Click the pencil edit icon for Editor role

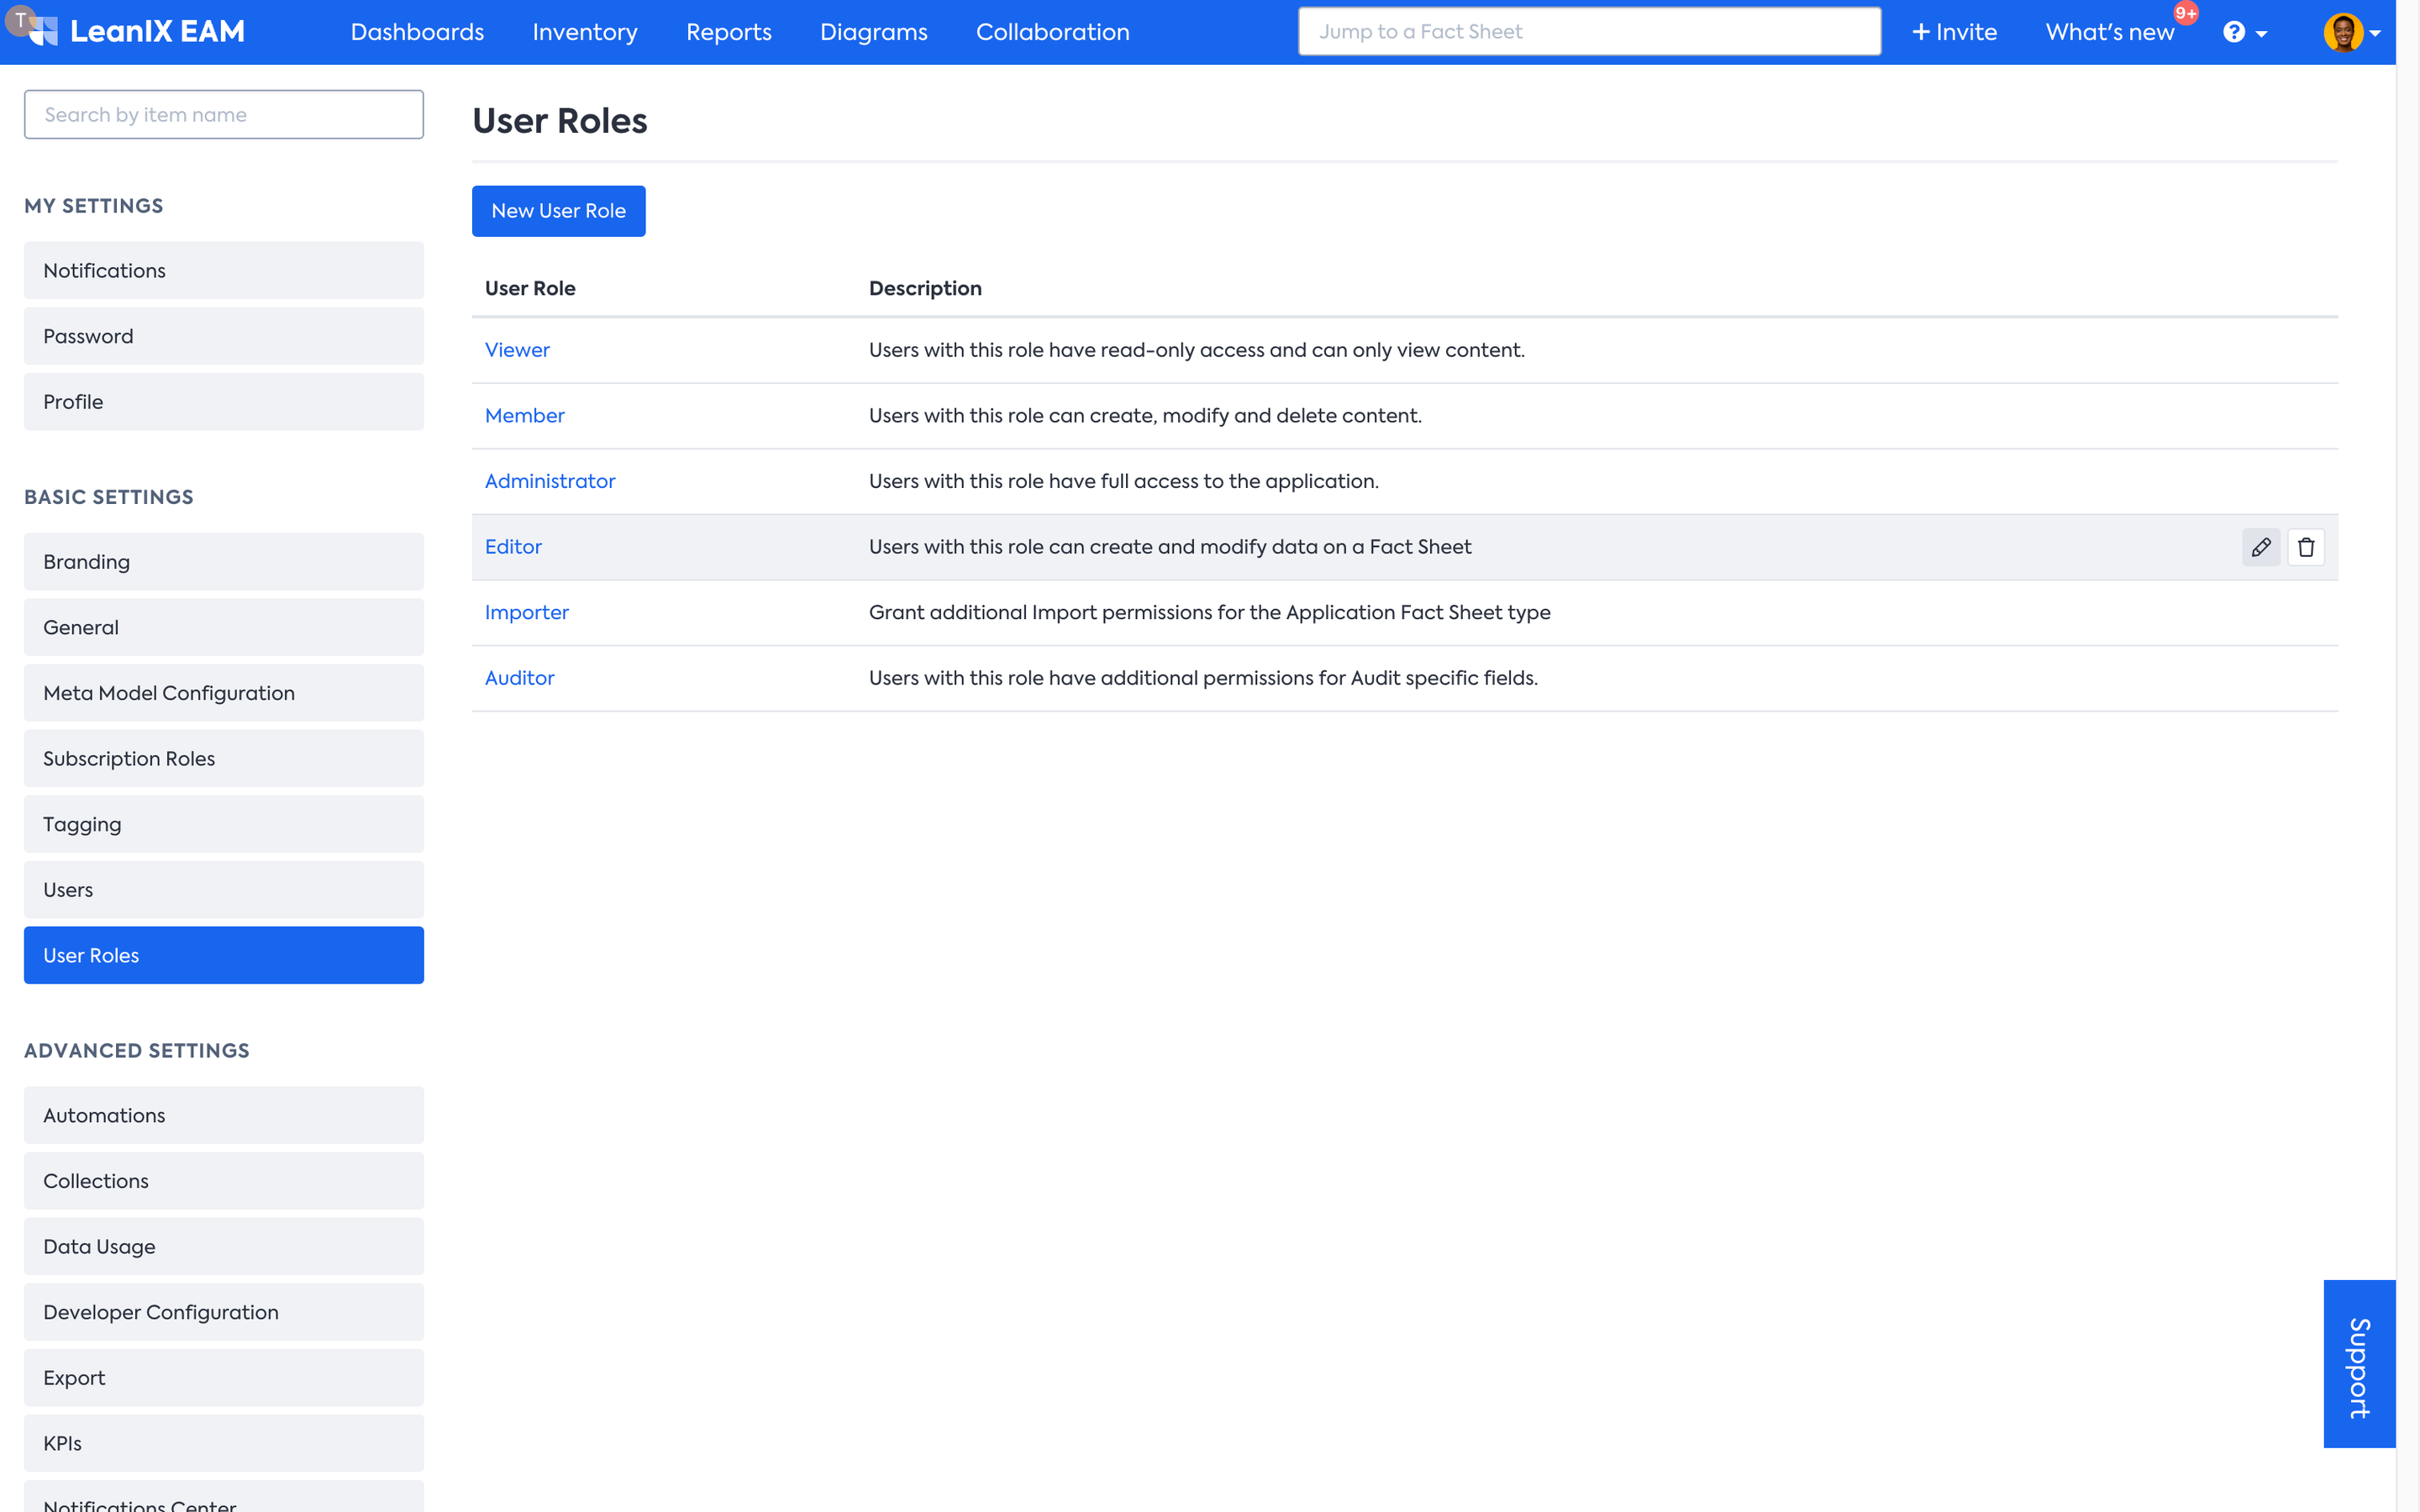(2260, 547)
